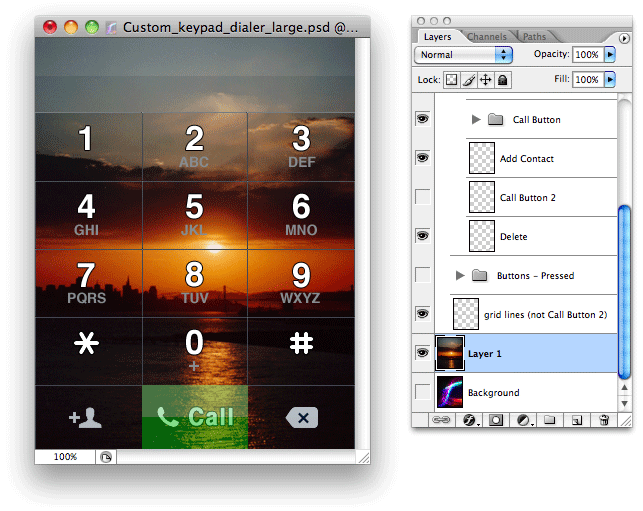Click the lock all padlock icon
Screen dimensions: 643x511
point(503,80)
